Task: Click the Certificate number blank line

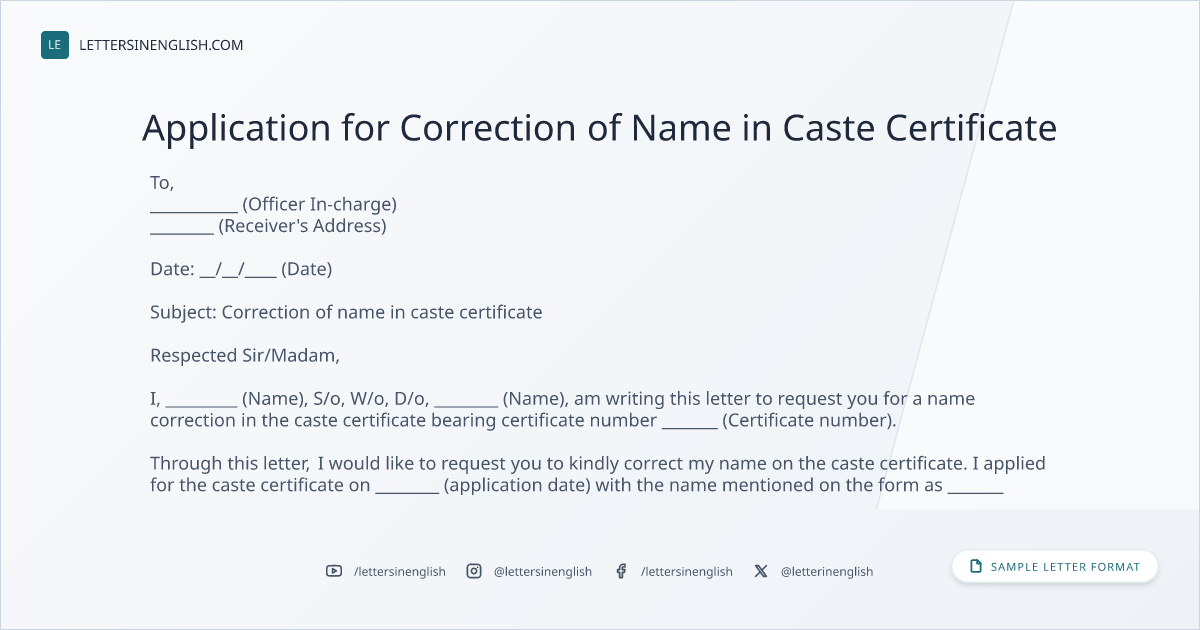Action: pos(690,422)
